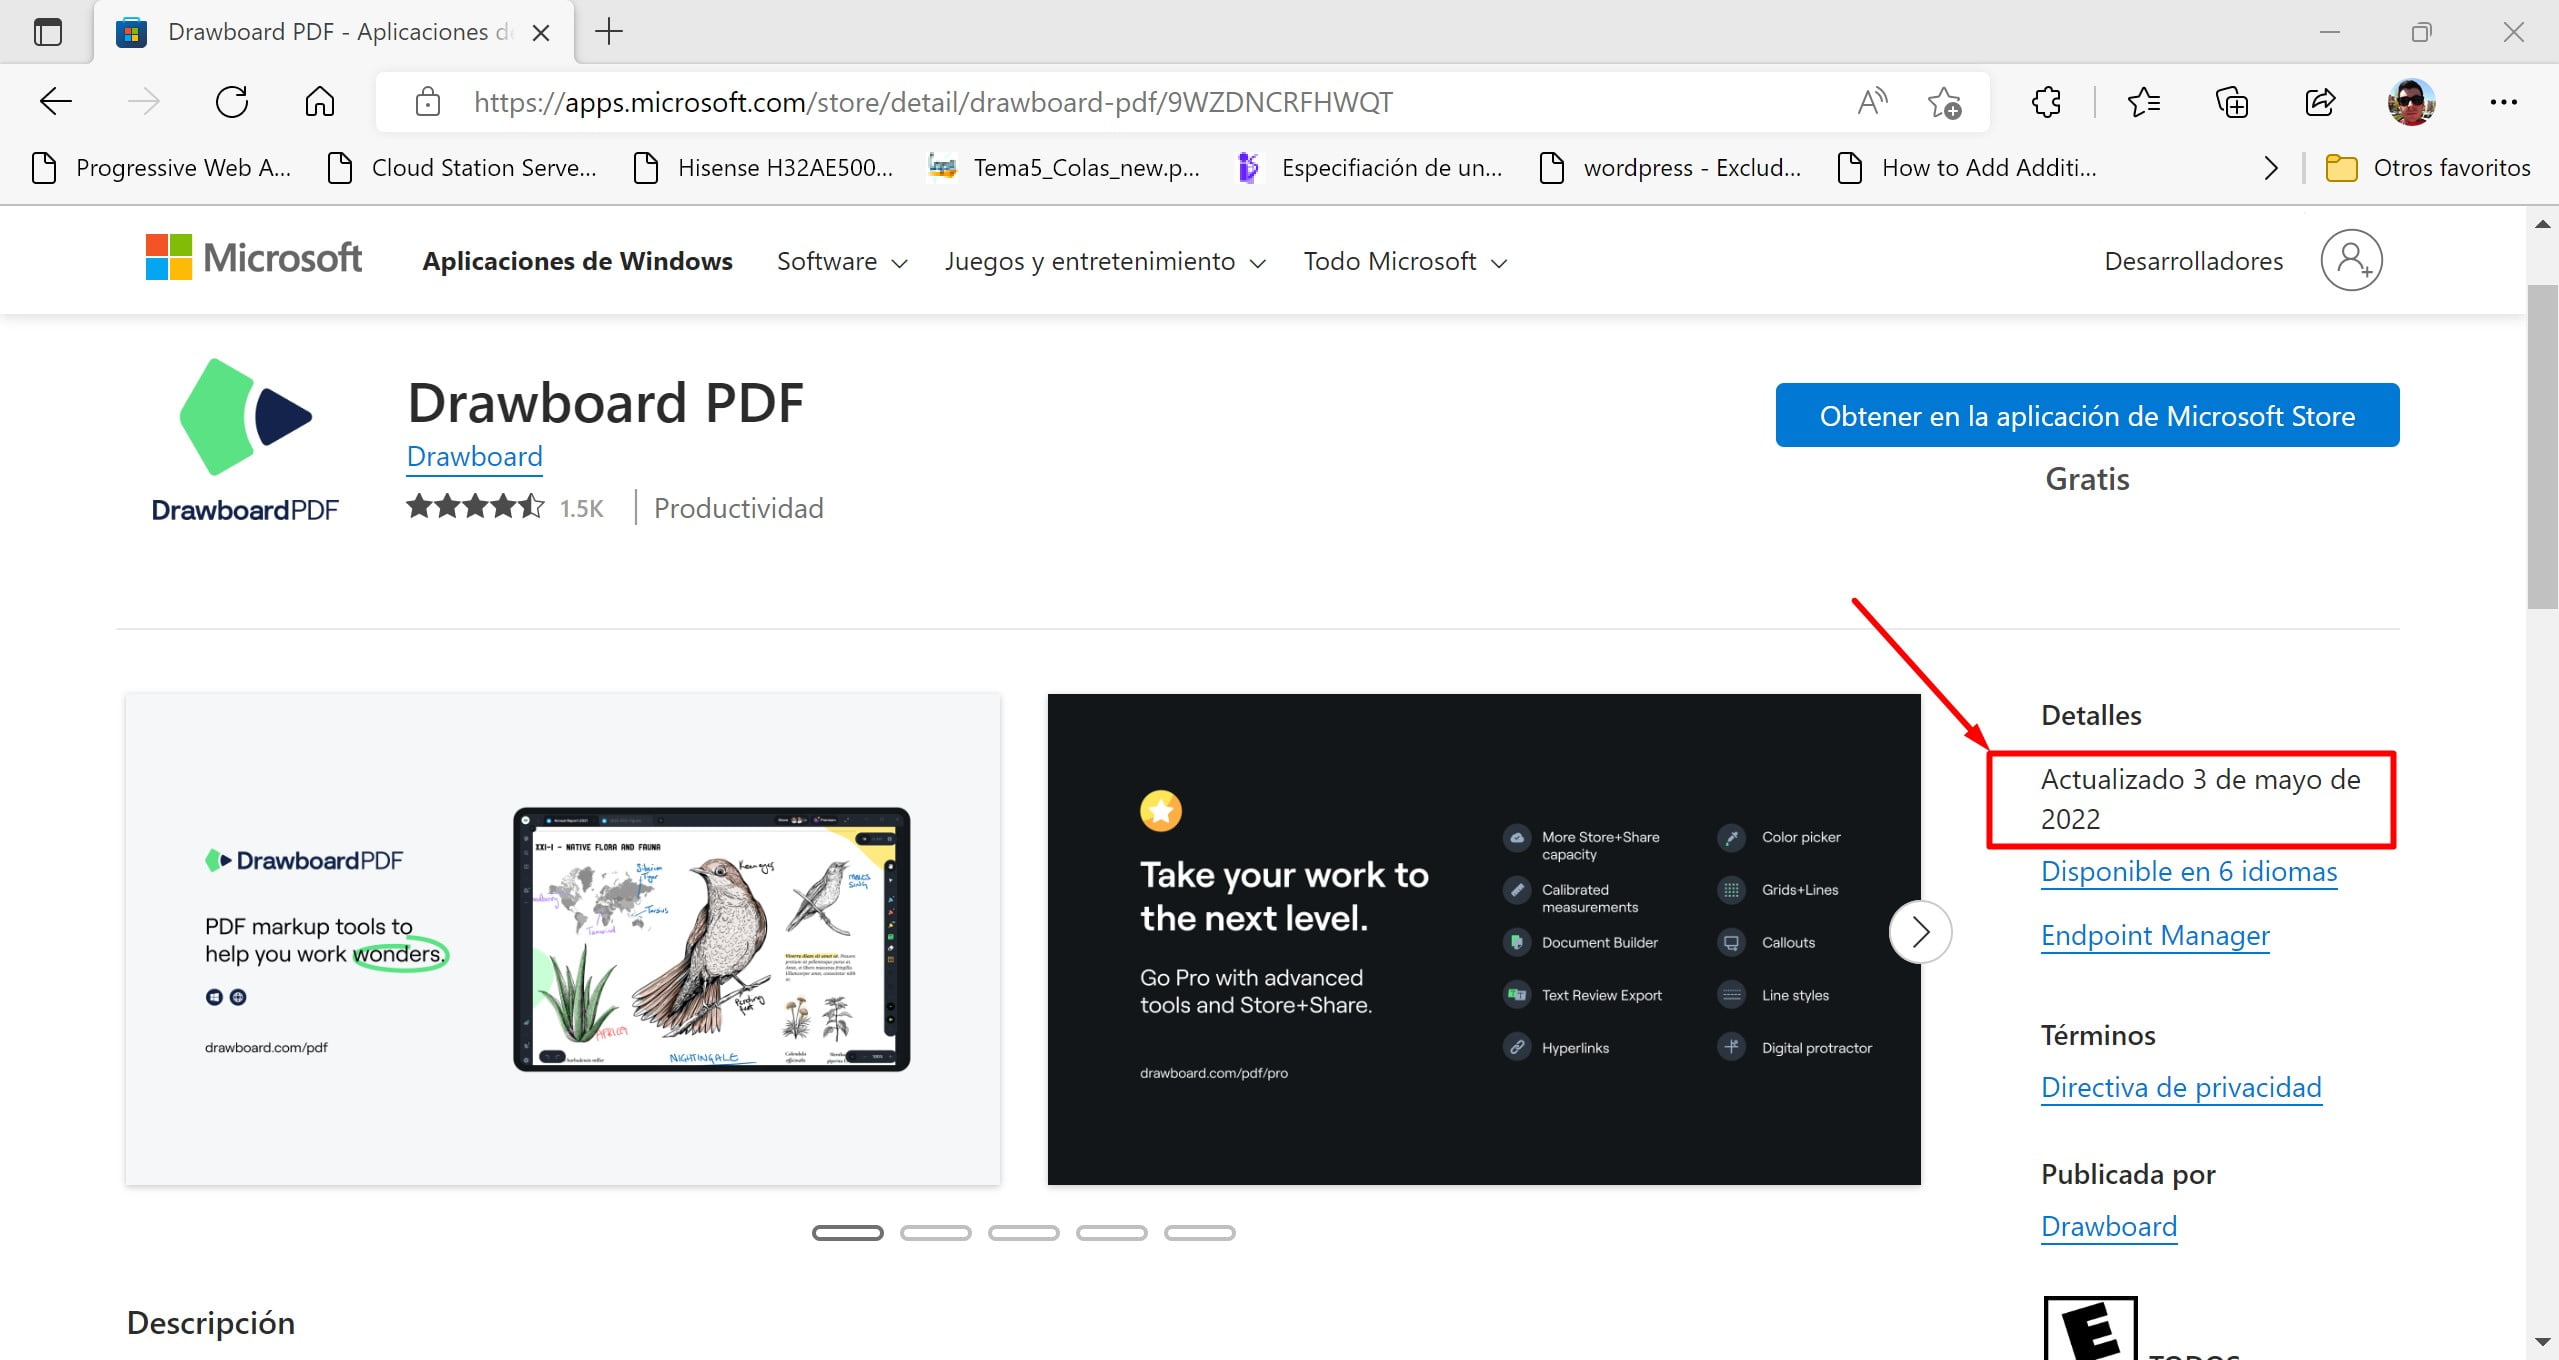This screenshot has width=2559, height=1360.
Task: Advance the screenshot carousel right arrow
Action: [x=1920, y=932]
